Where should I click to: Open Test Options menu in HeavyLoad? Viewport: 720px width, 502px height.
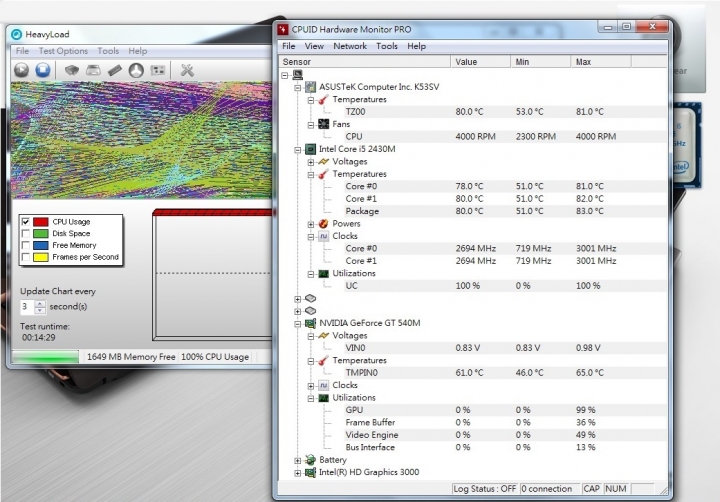(63, 51)
